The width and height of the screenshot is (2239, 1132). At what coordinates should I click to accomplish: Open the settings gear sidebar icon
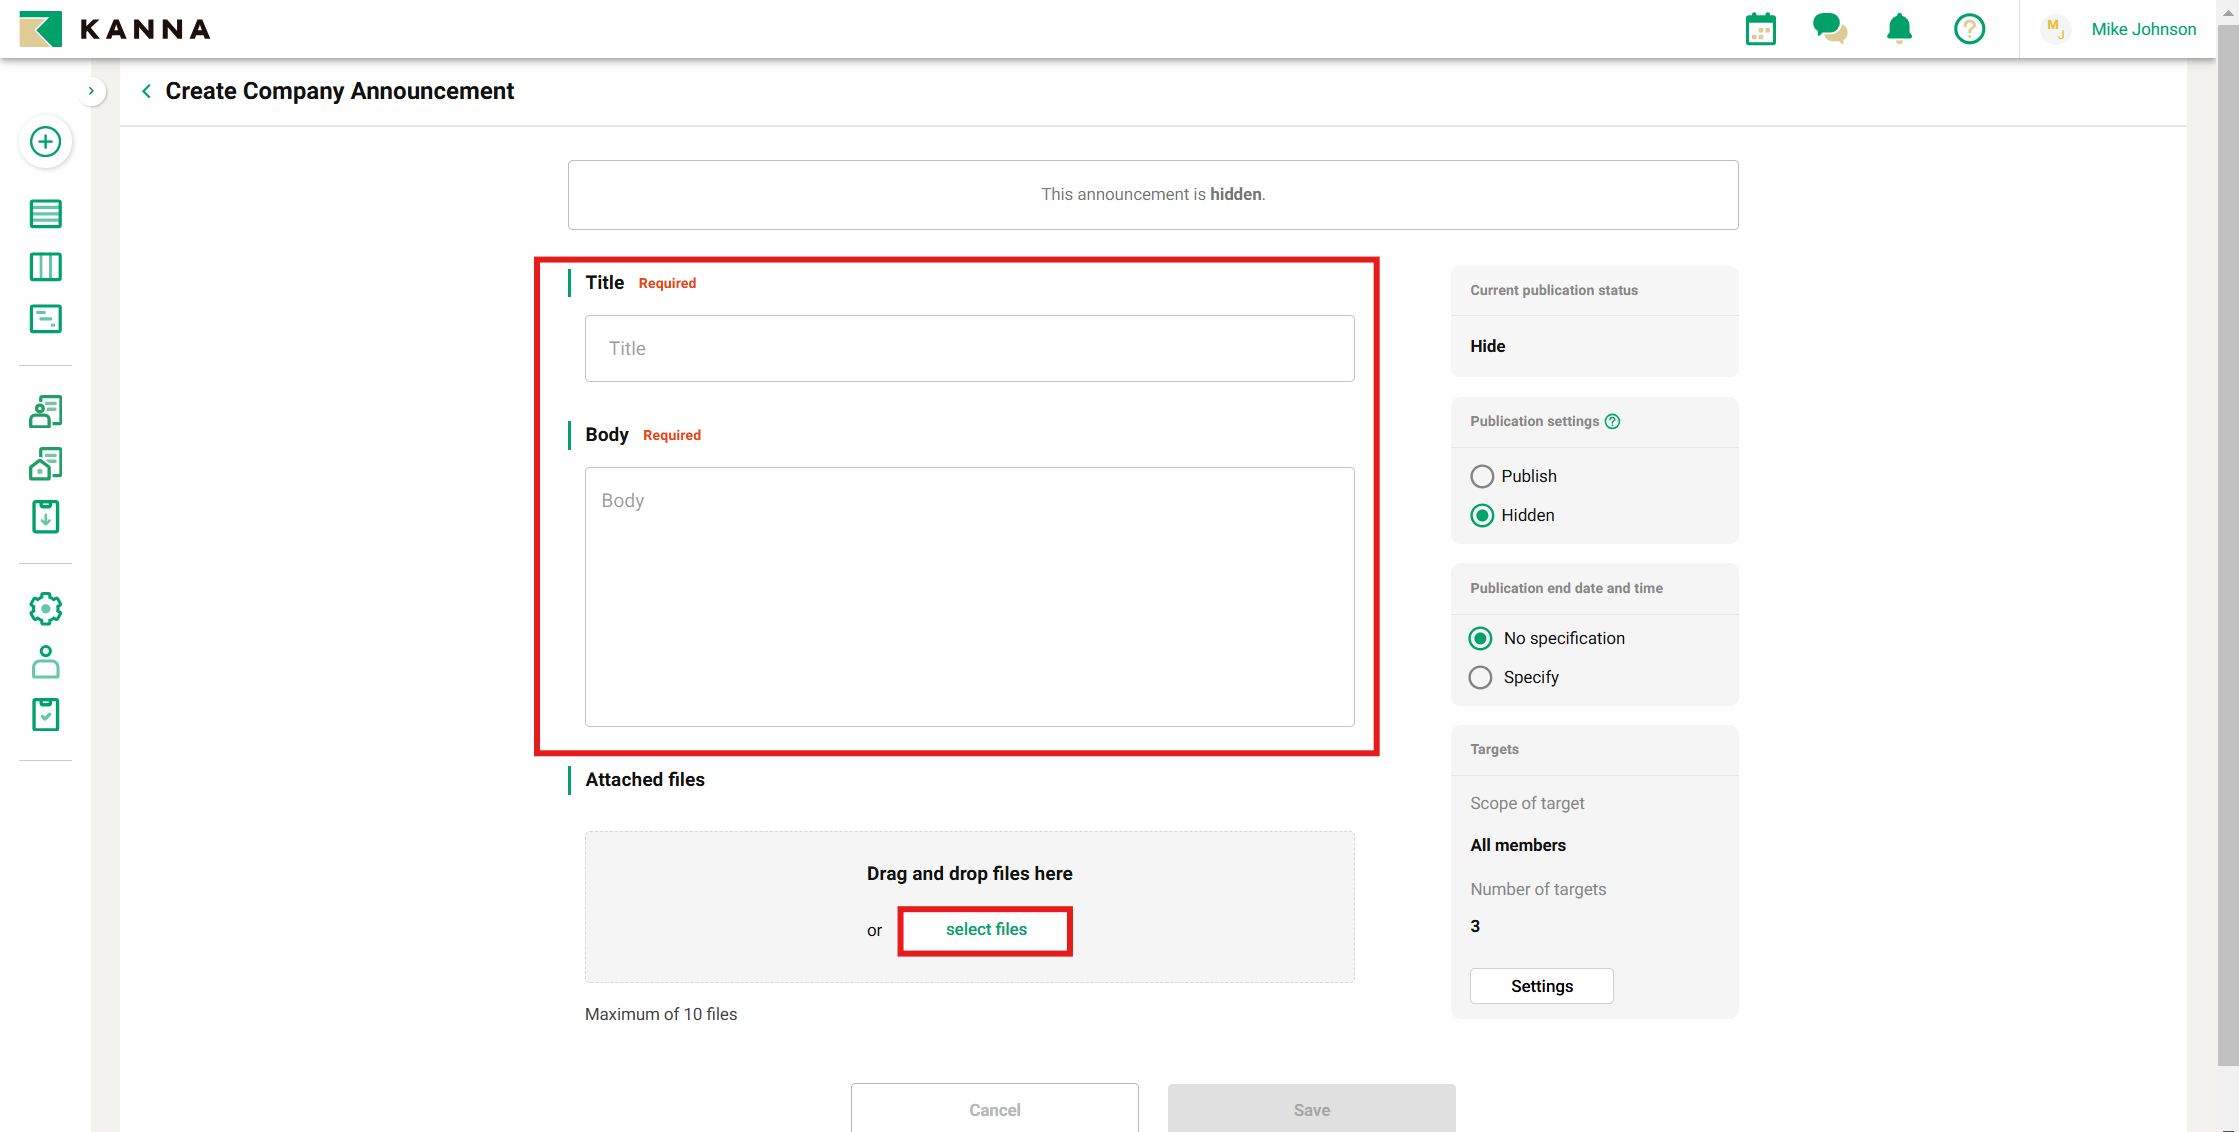click(x=45, y=609)
